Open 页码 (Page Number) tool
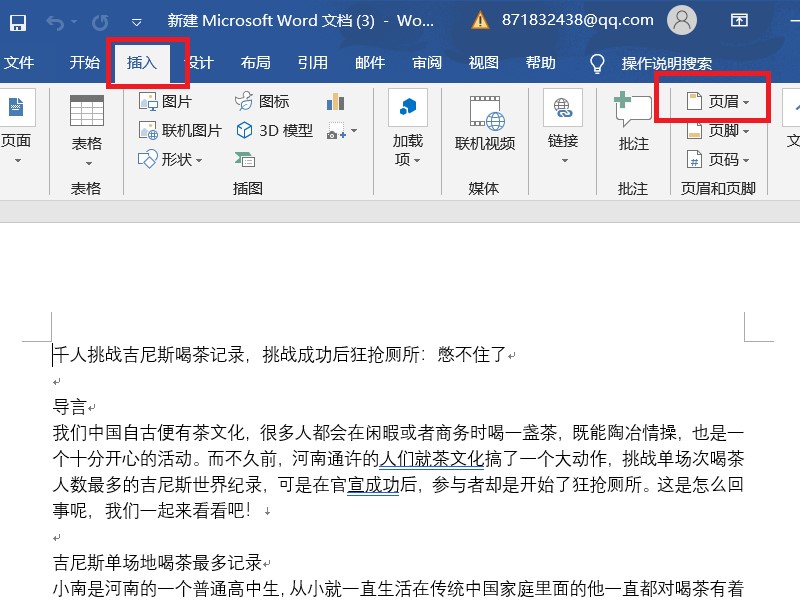Viewport: 800px width, 600px height. pos(694,159)
